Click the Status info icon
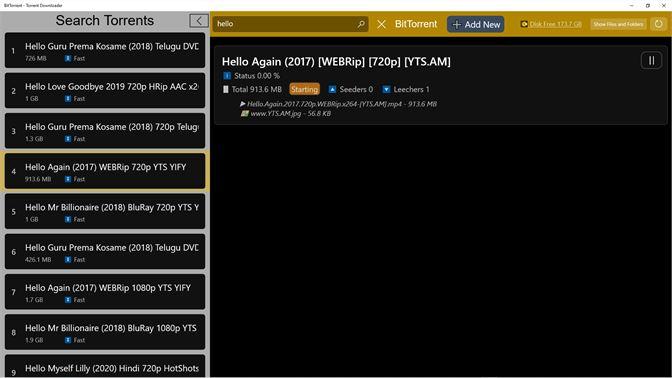Image resolution: width=672 pixels, height=378 pixels. [x=227, y=76]
